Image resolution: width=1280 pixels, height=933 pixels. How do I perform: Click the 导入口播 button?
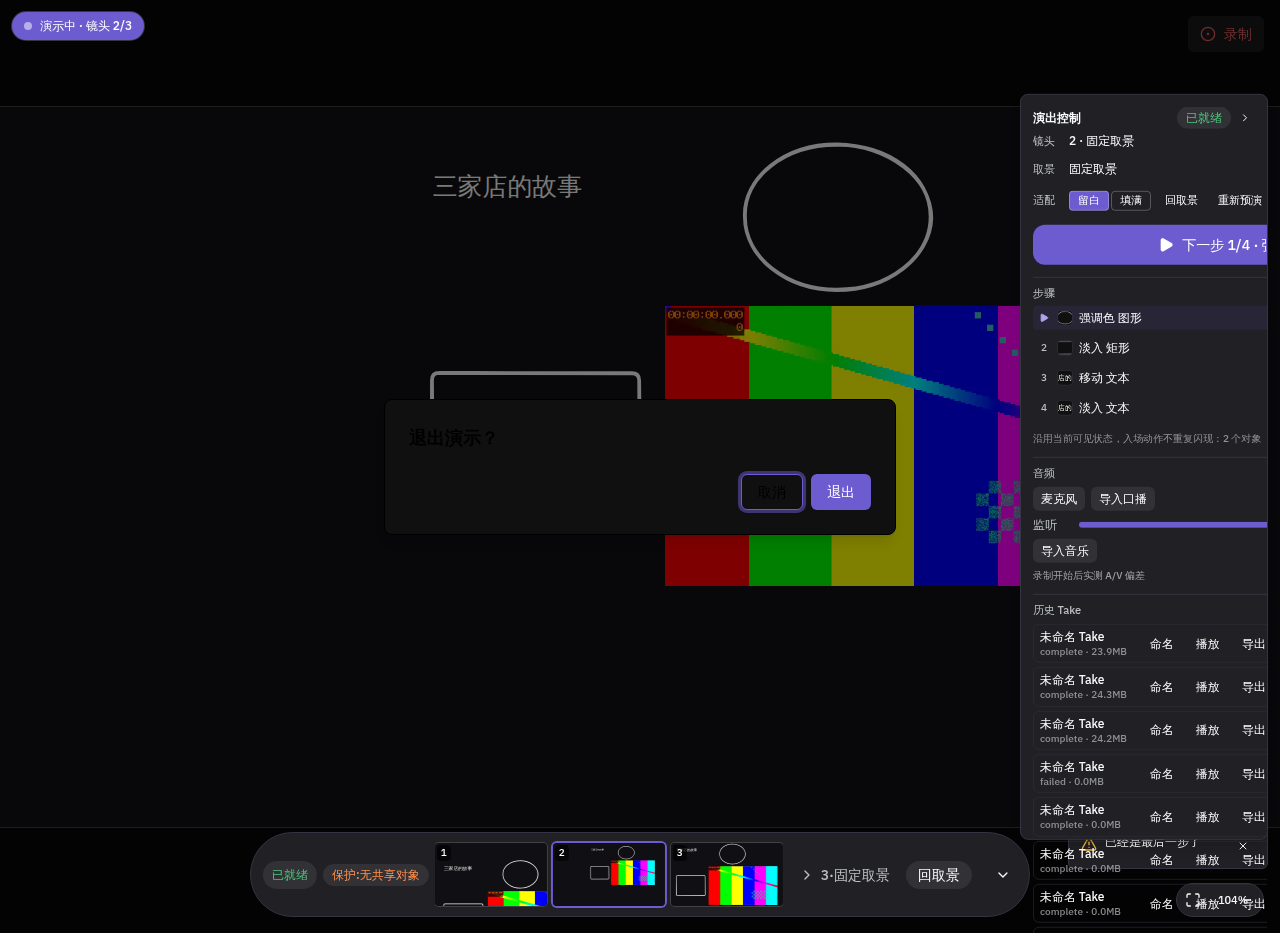coord(1123,499)
